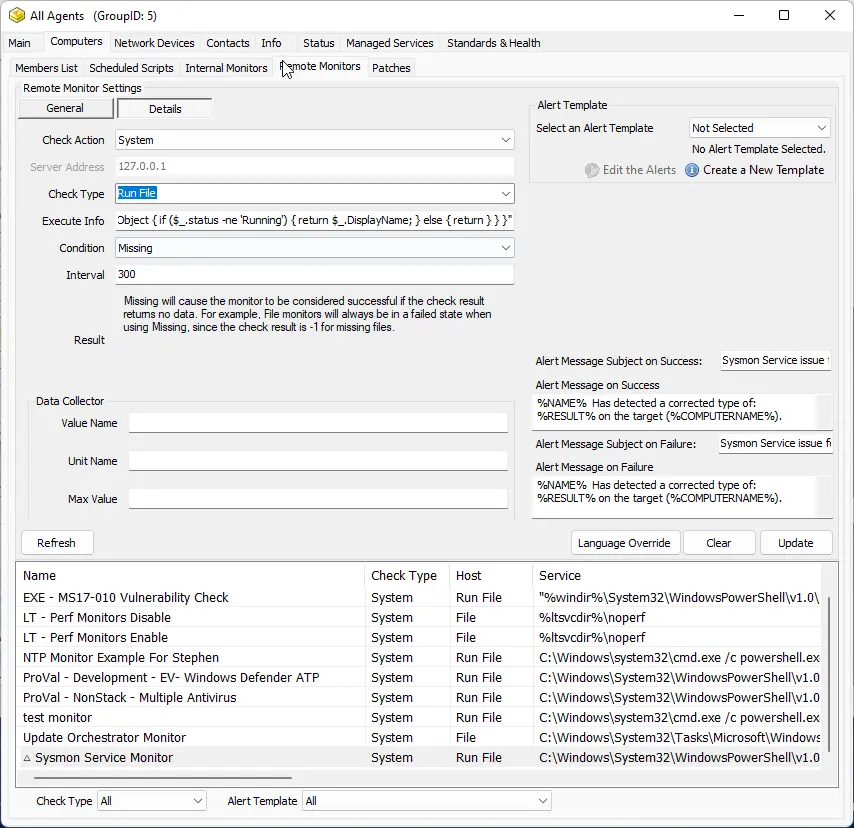Sort by the Service column header

point(676,575)
